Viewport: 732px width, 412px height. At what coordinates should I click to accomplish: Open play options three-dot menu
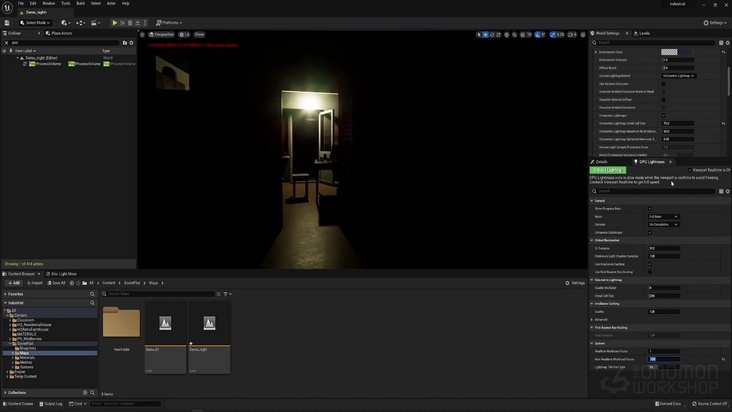pos(145,22)
